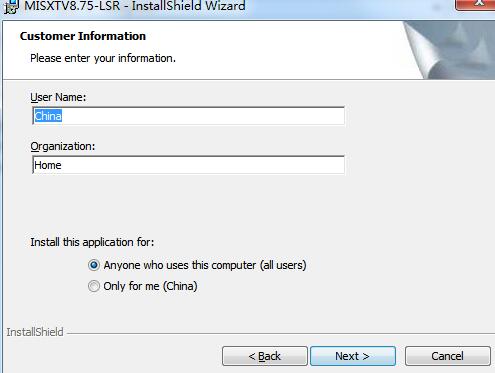Click the installer icon in title bar
Image resolution: width=495 pixels, height=373 pixels.
point(12,7)
